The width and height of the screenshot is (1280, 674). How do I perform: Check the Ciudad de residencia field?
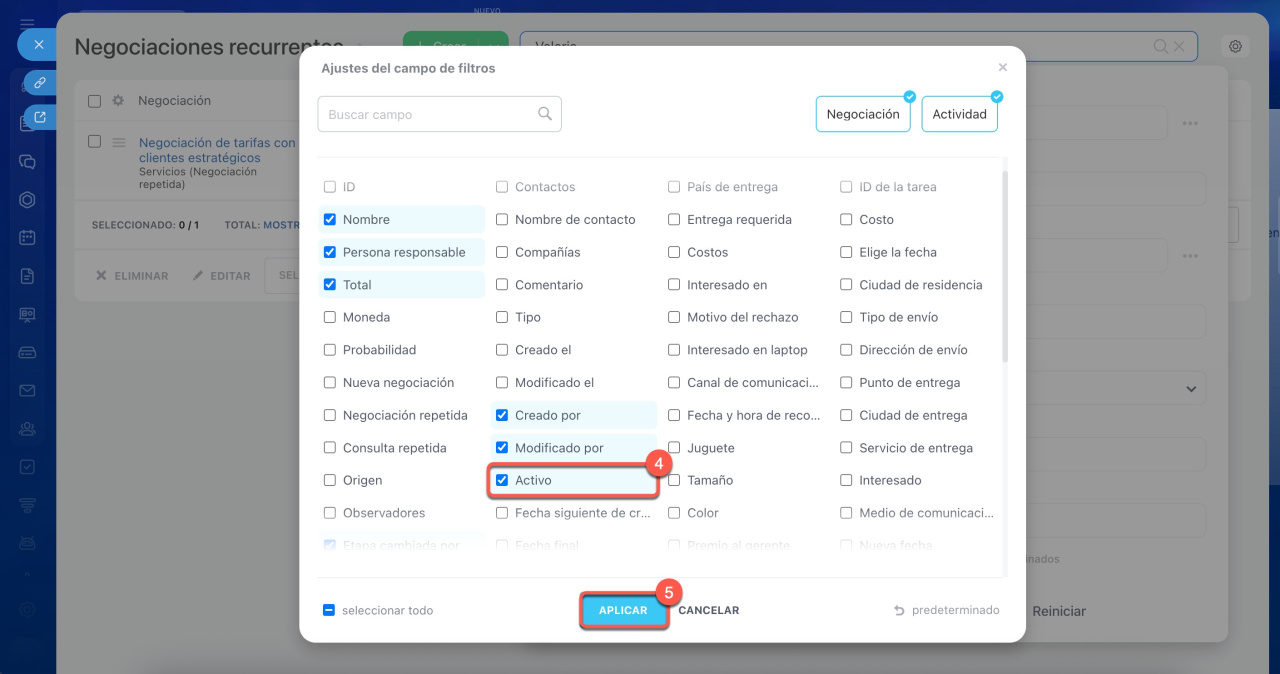click(846, 285)
